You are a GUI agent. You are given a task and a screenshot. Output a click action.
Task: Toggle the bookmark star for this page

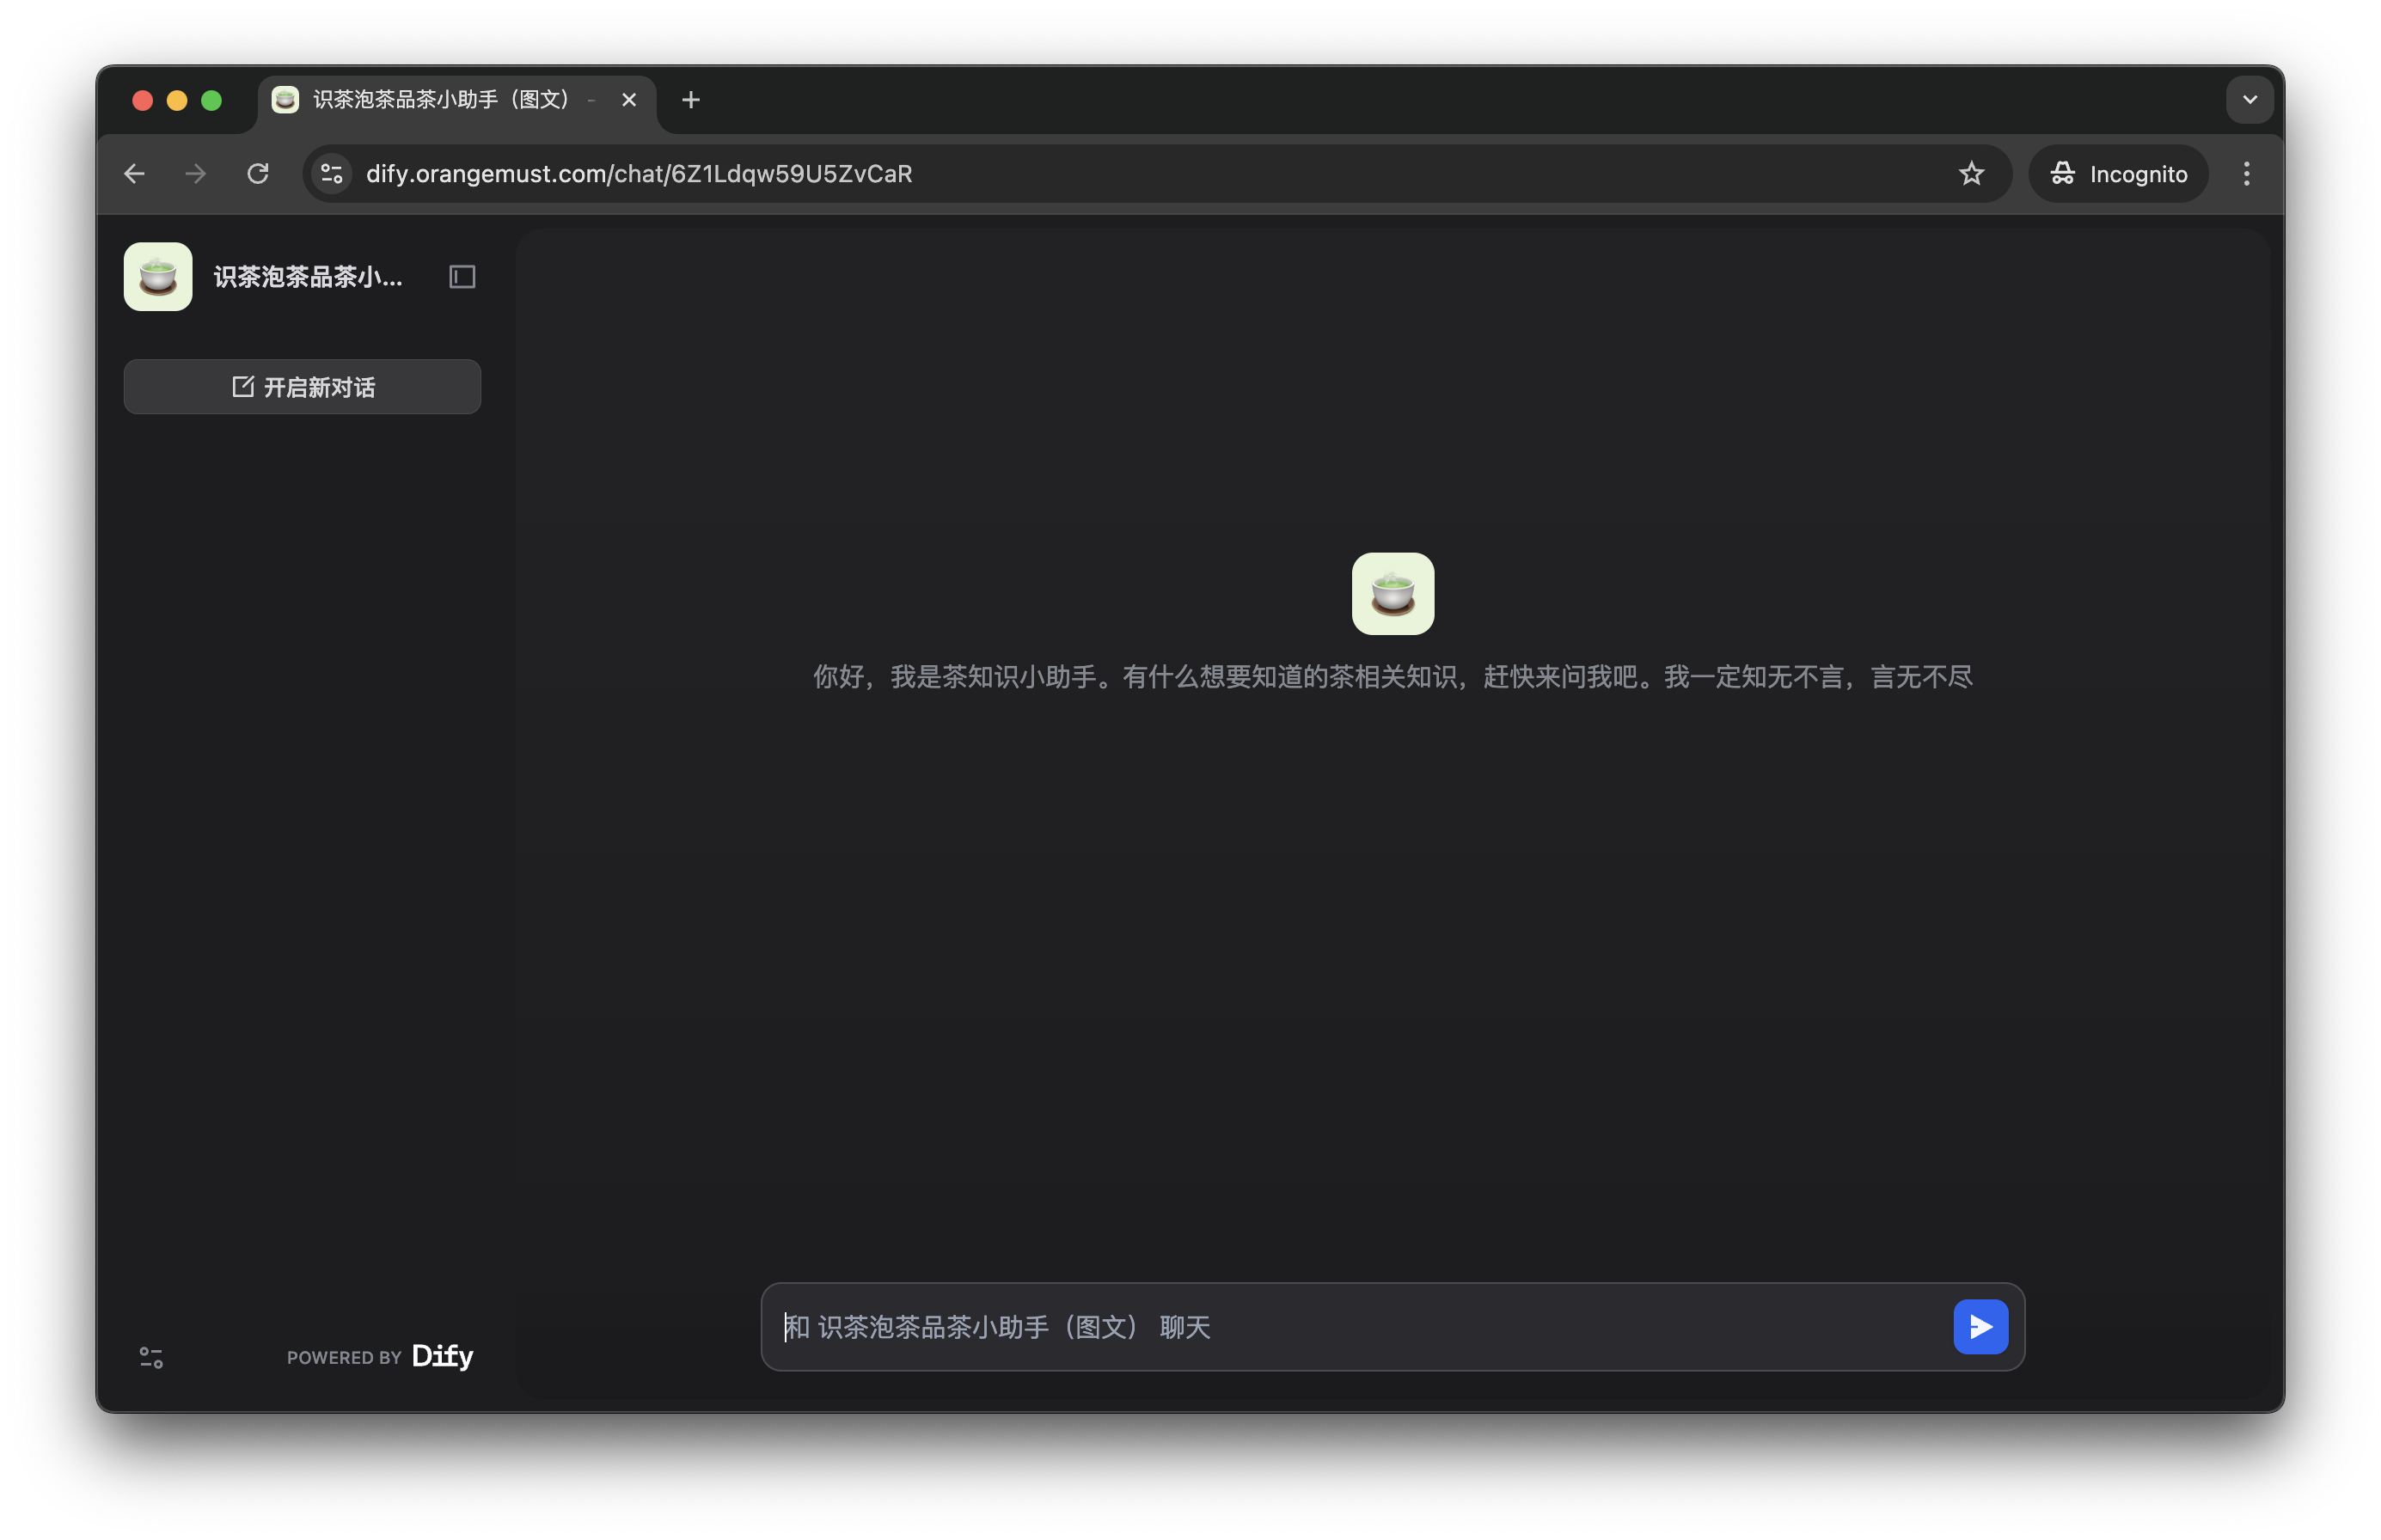(x=1971, y=173)
